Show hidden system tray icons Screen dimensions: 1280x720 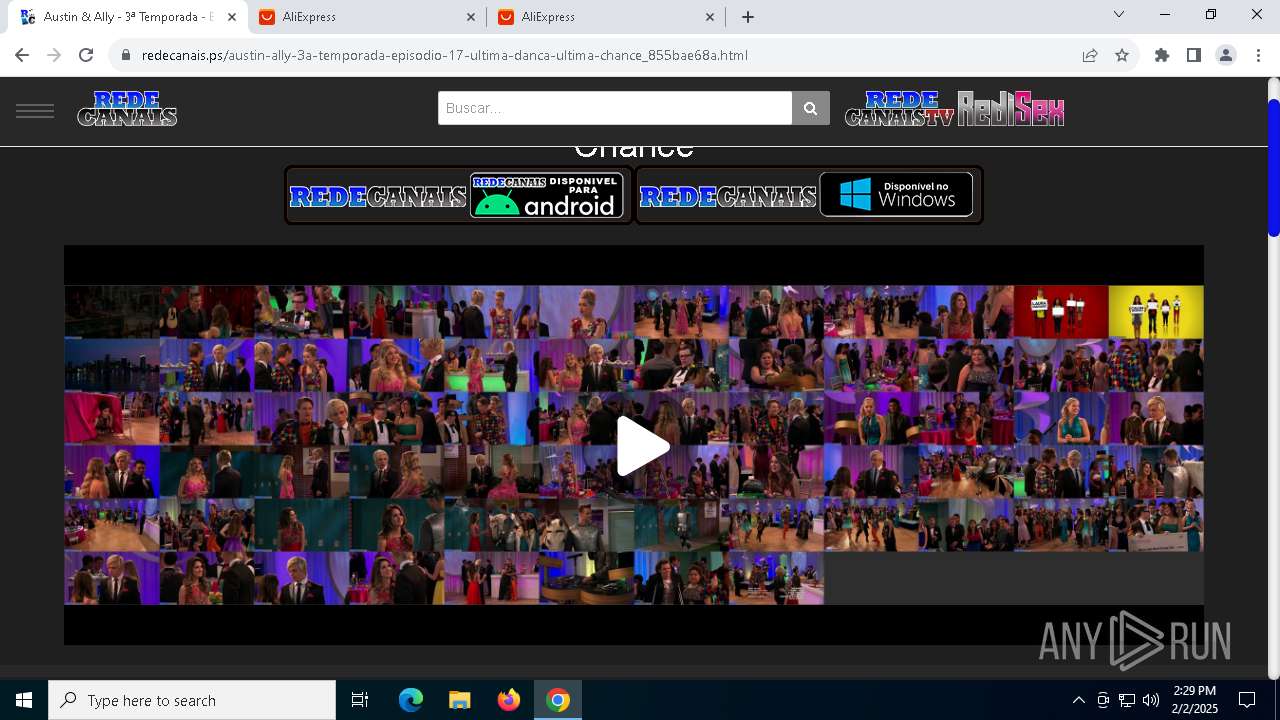(x=1078, y=700)
